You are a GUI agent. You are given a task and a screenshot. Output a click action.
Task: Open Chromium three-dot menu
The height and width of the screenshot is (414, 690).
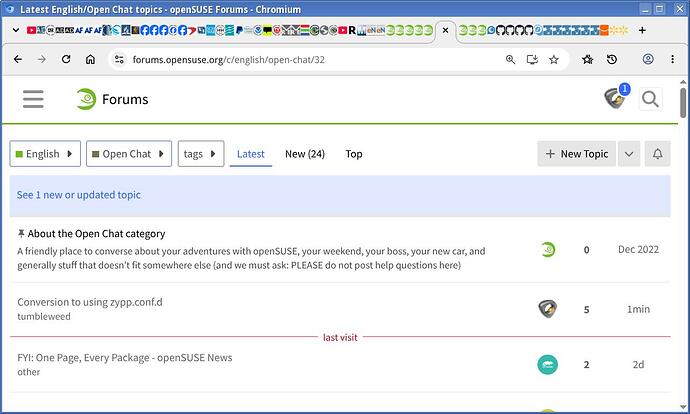(672, 59)
